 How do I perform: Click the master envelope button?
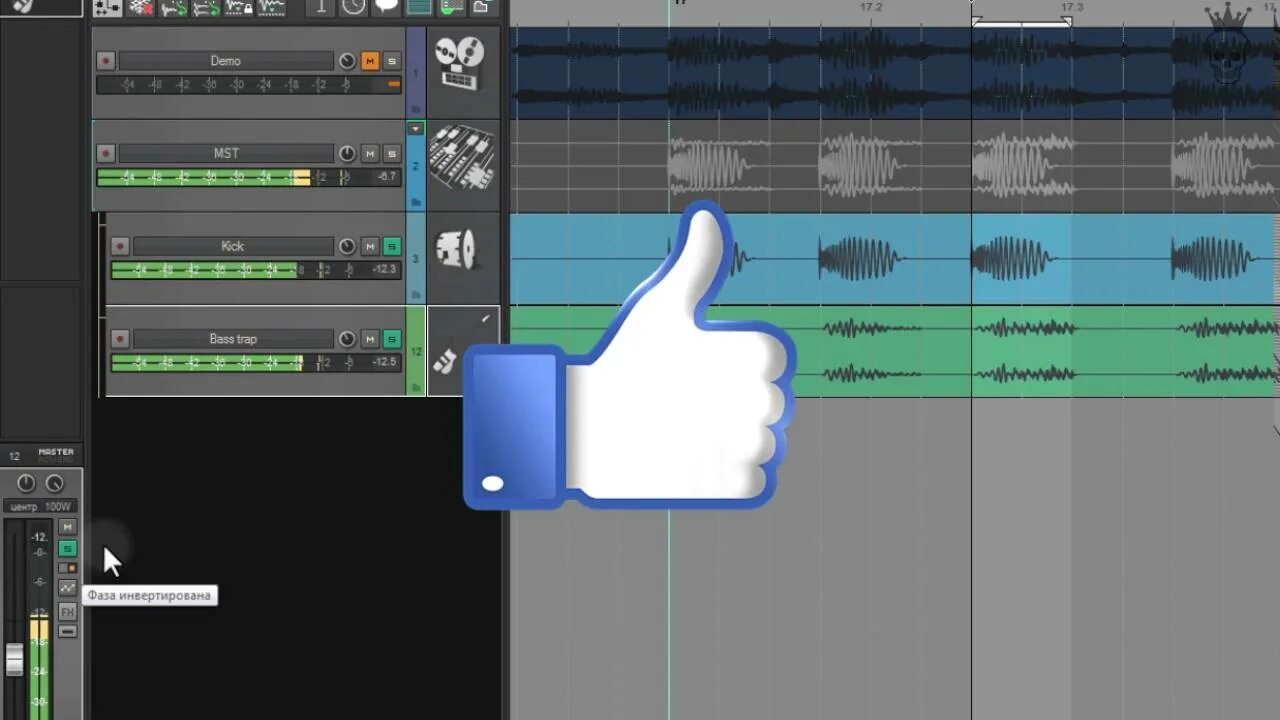coord(67,588)
